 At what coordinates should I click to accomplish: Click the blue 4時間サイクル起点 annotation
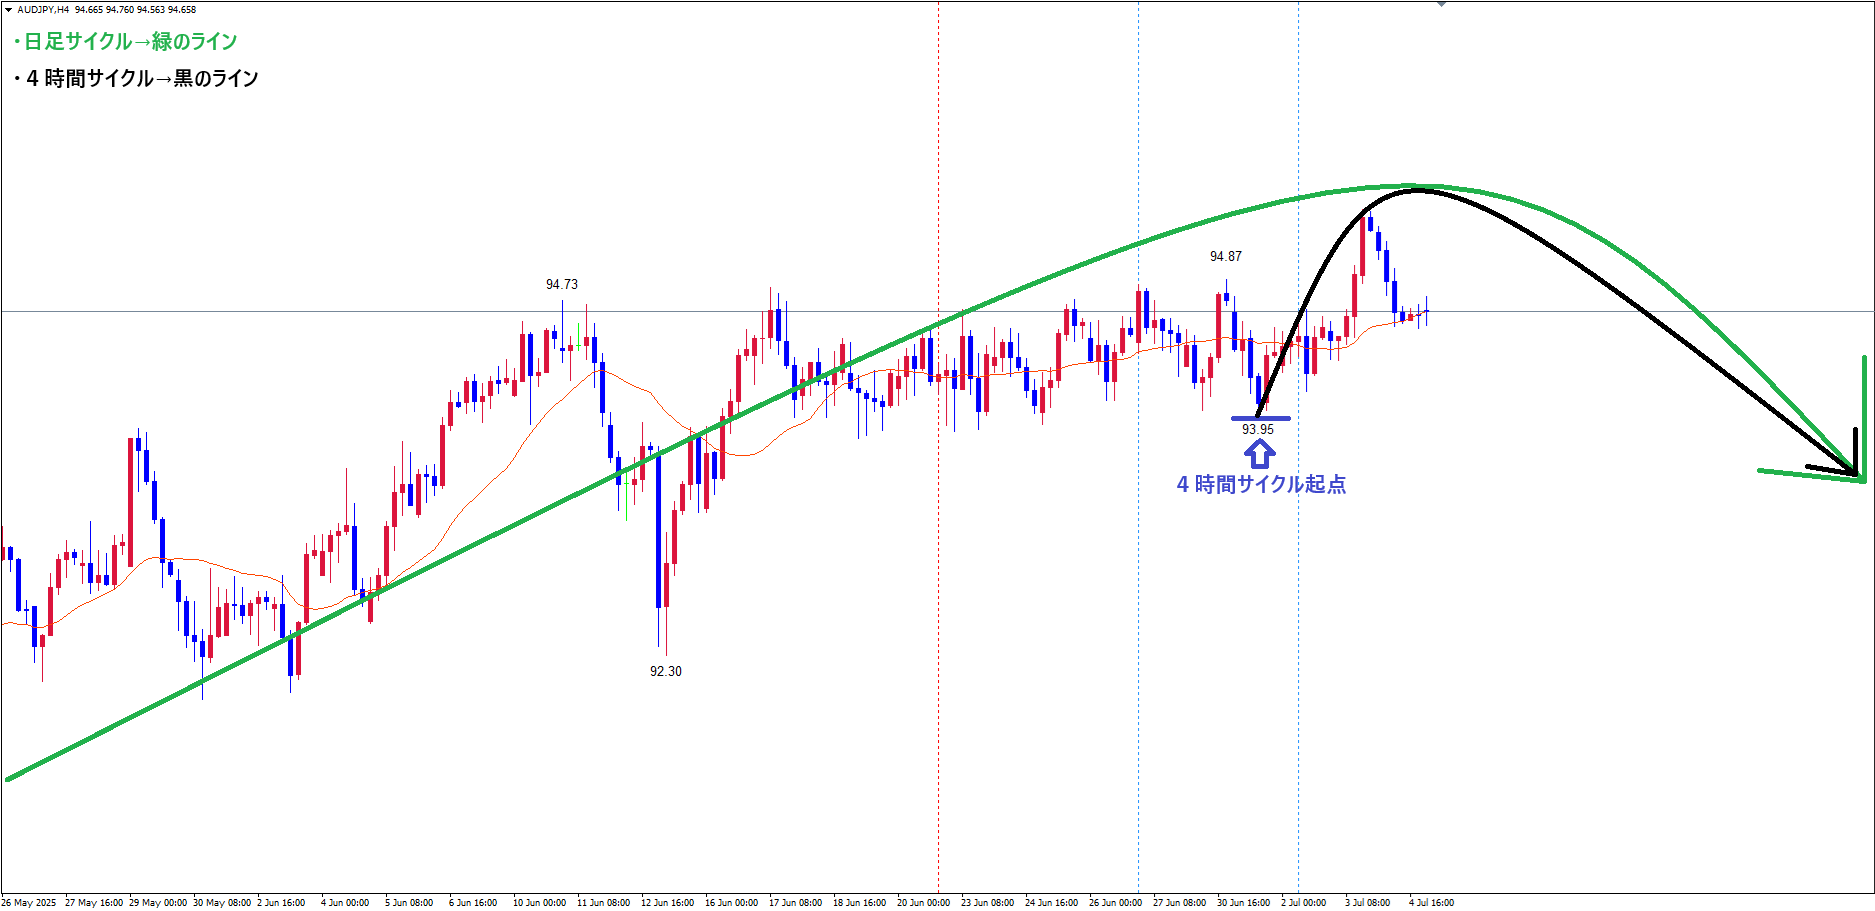(x=1261, y=484)
